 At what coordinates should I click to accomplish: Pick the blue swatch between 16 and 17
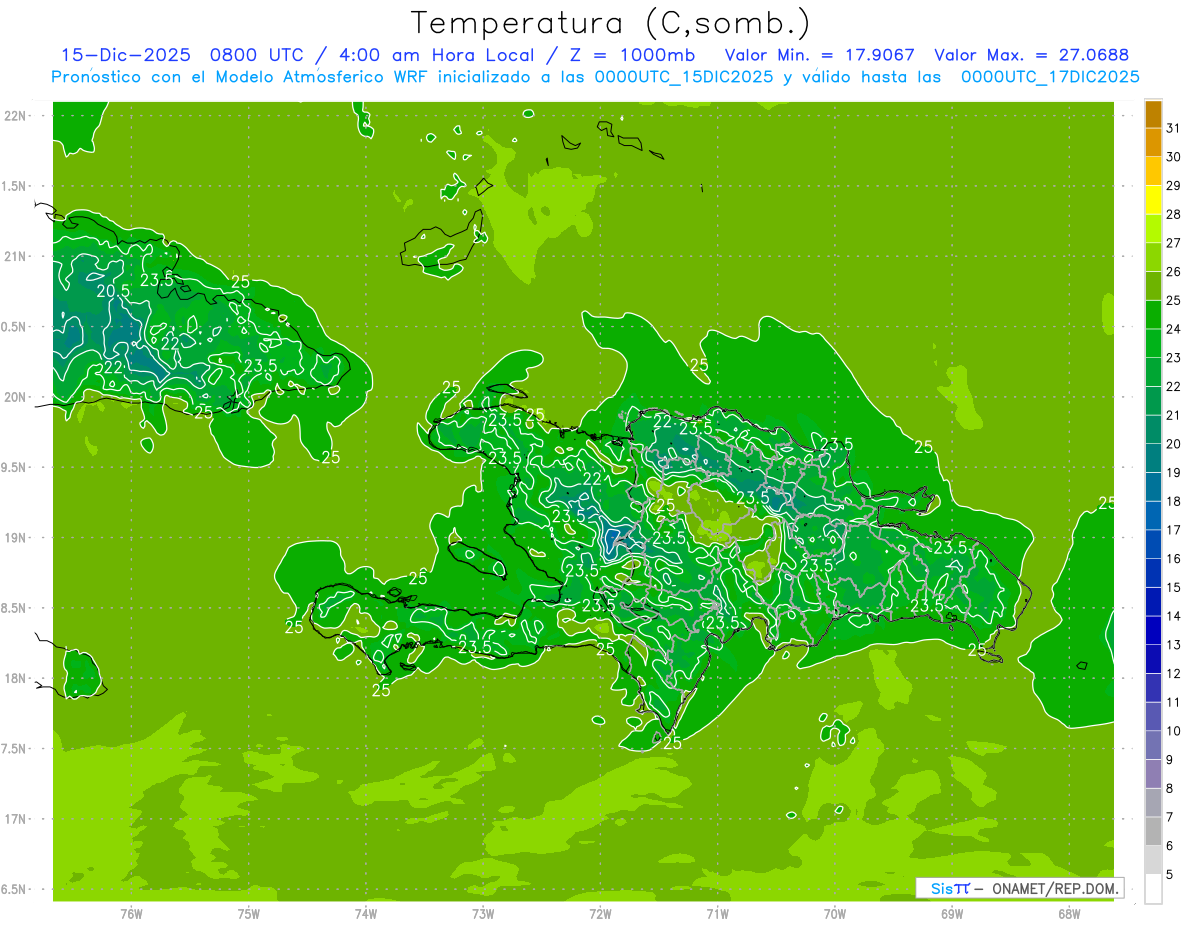click(1153, 545)
